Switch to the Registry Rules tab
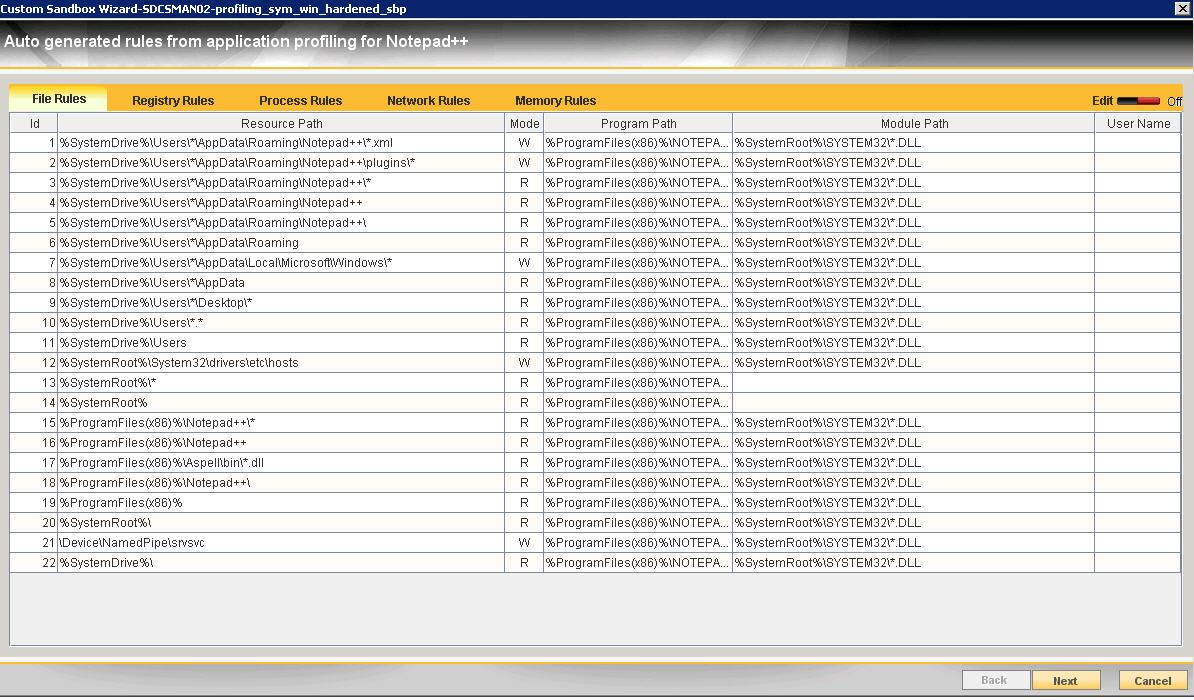Viewport: 1194px width, 700px height. click(x=173, y=100)
